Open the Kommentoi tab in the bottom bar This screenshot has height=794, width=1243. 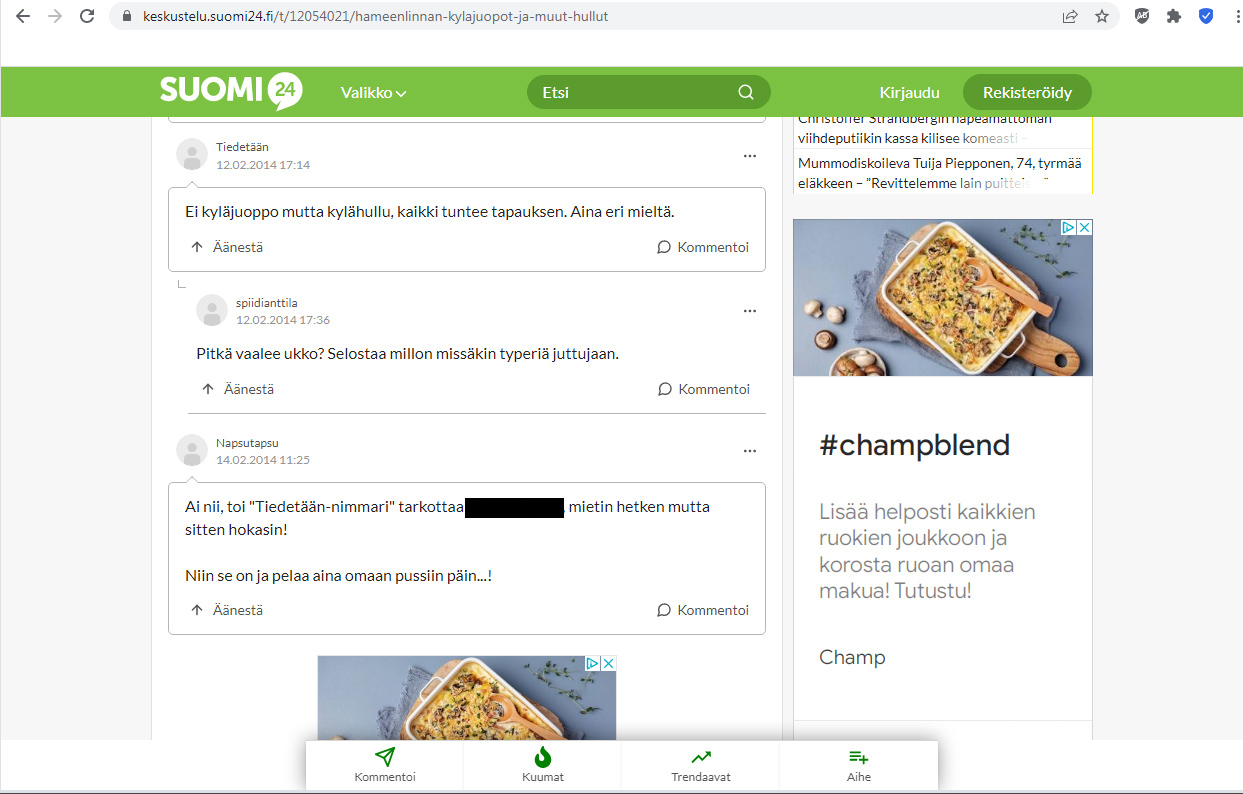point(385,766)
